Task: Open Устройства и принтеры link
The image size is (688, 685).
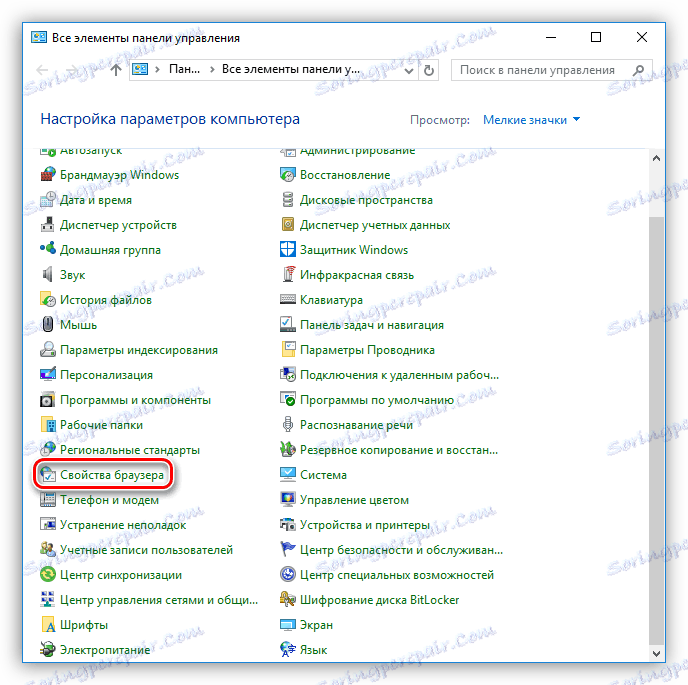Action: coord(365,525)
